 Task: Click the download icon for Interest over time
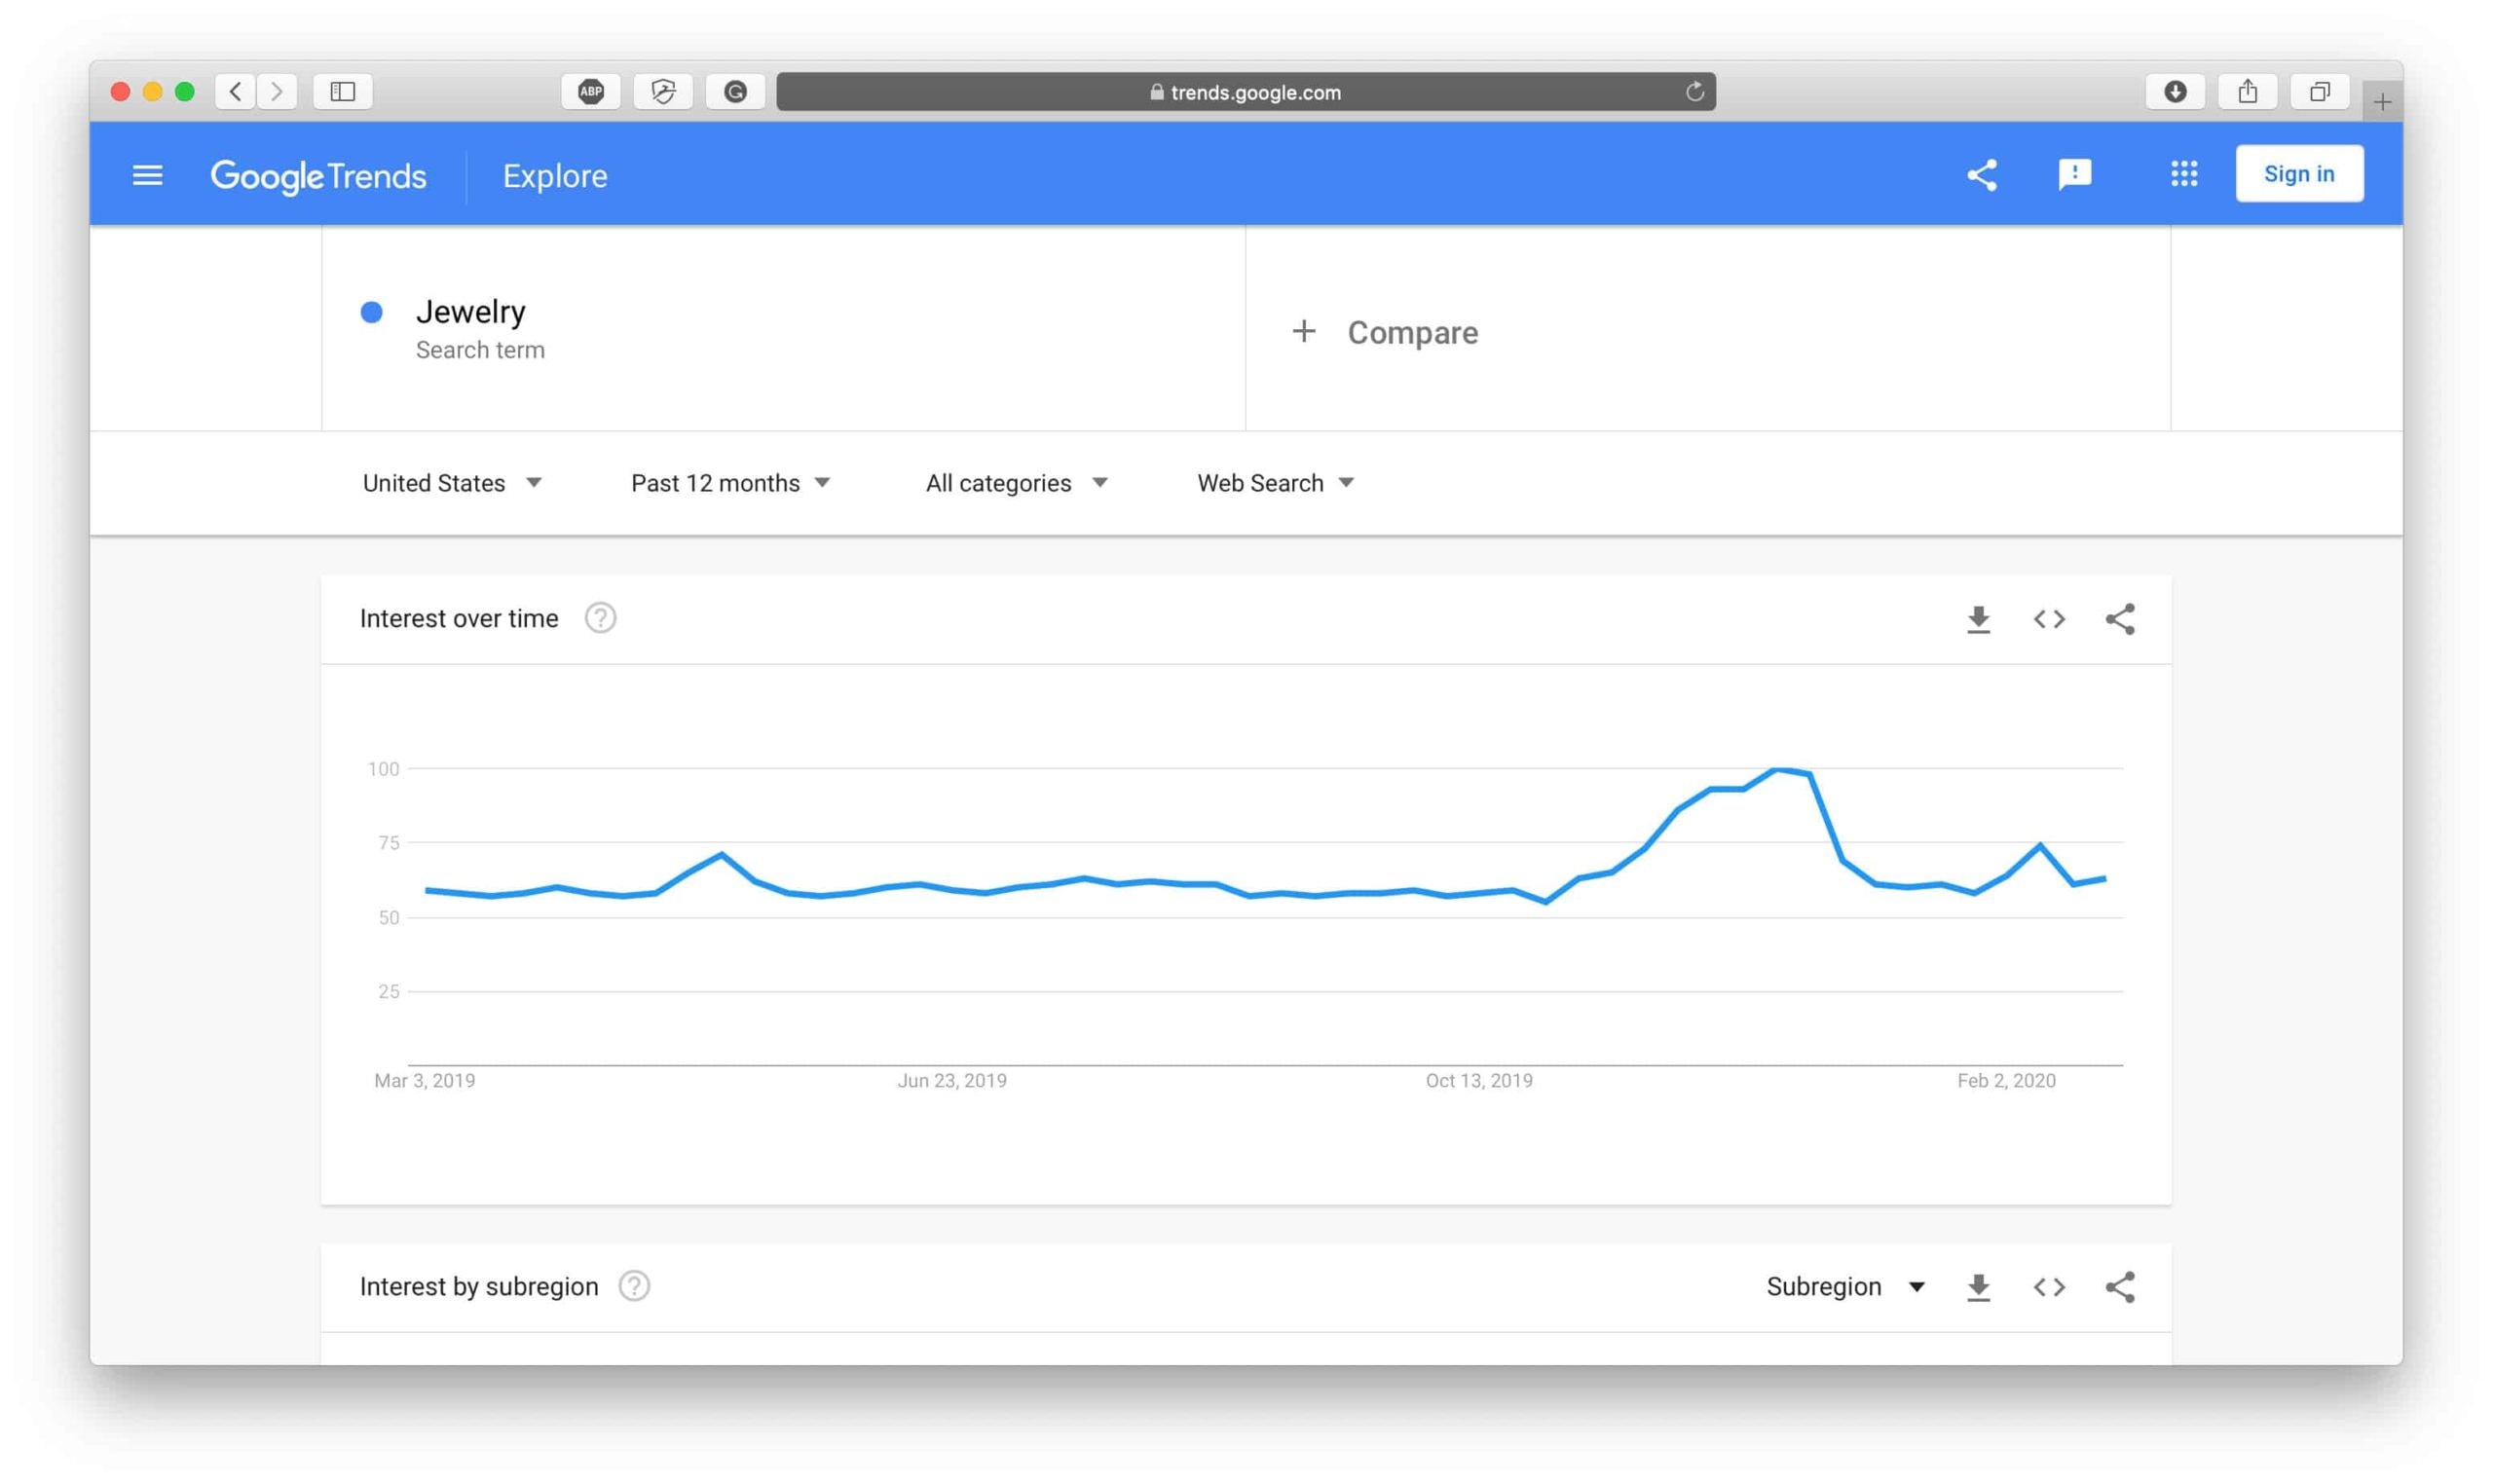click(x=1979, y=618)
